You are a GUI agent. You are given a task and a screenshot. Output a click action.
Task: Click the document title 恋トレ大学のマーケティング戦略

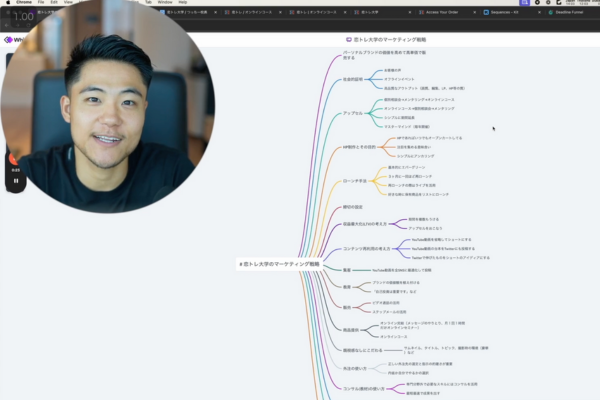click(390, 39)
